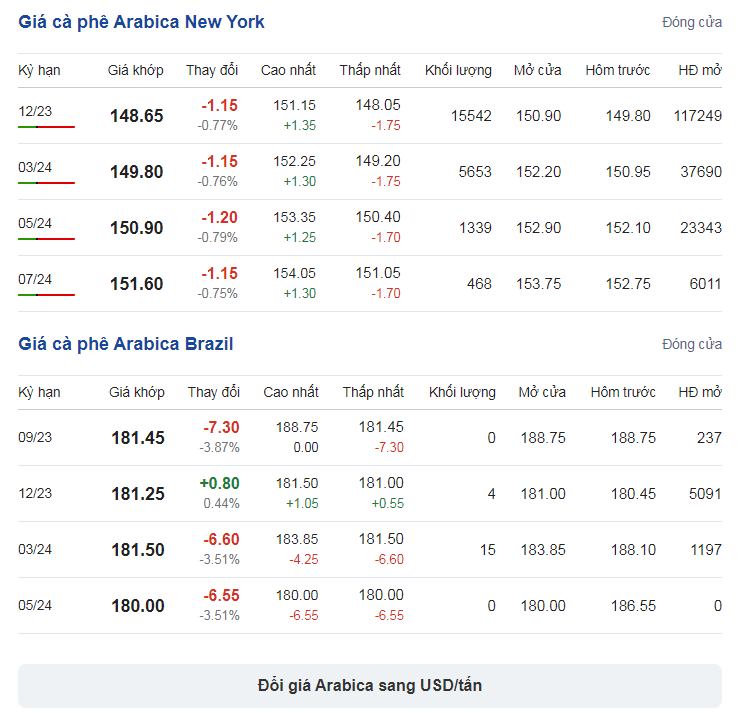Click the 'HĐ mở' header in New York table
The width and height of the screenshot is (748, 713).
pos(699,70)
